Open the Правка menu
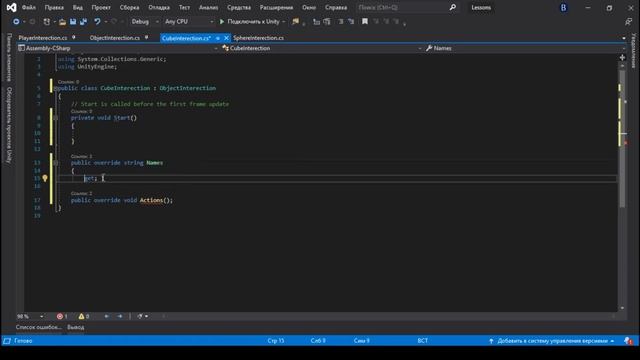Viewport: 640px width, 360px height. [x=54, y=7]
